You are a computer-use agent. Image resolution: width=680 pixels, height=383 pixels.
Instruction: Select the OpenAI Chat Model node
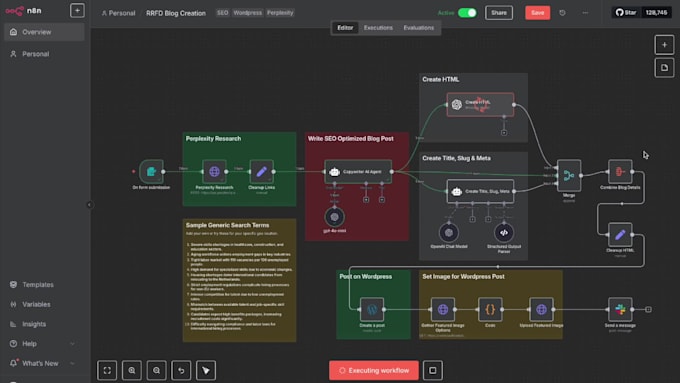pyautogui.click(x=449, y=233)
